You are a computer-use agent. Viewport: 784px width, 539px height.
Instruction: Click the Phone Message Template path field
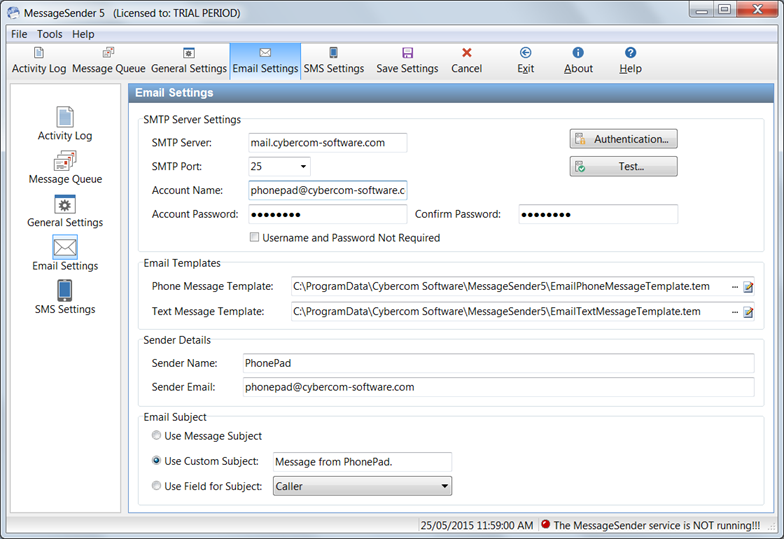tap(510, 286)
